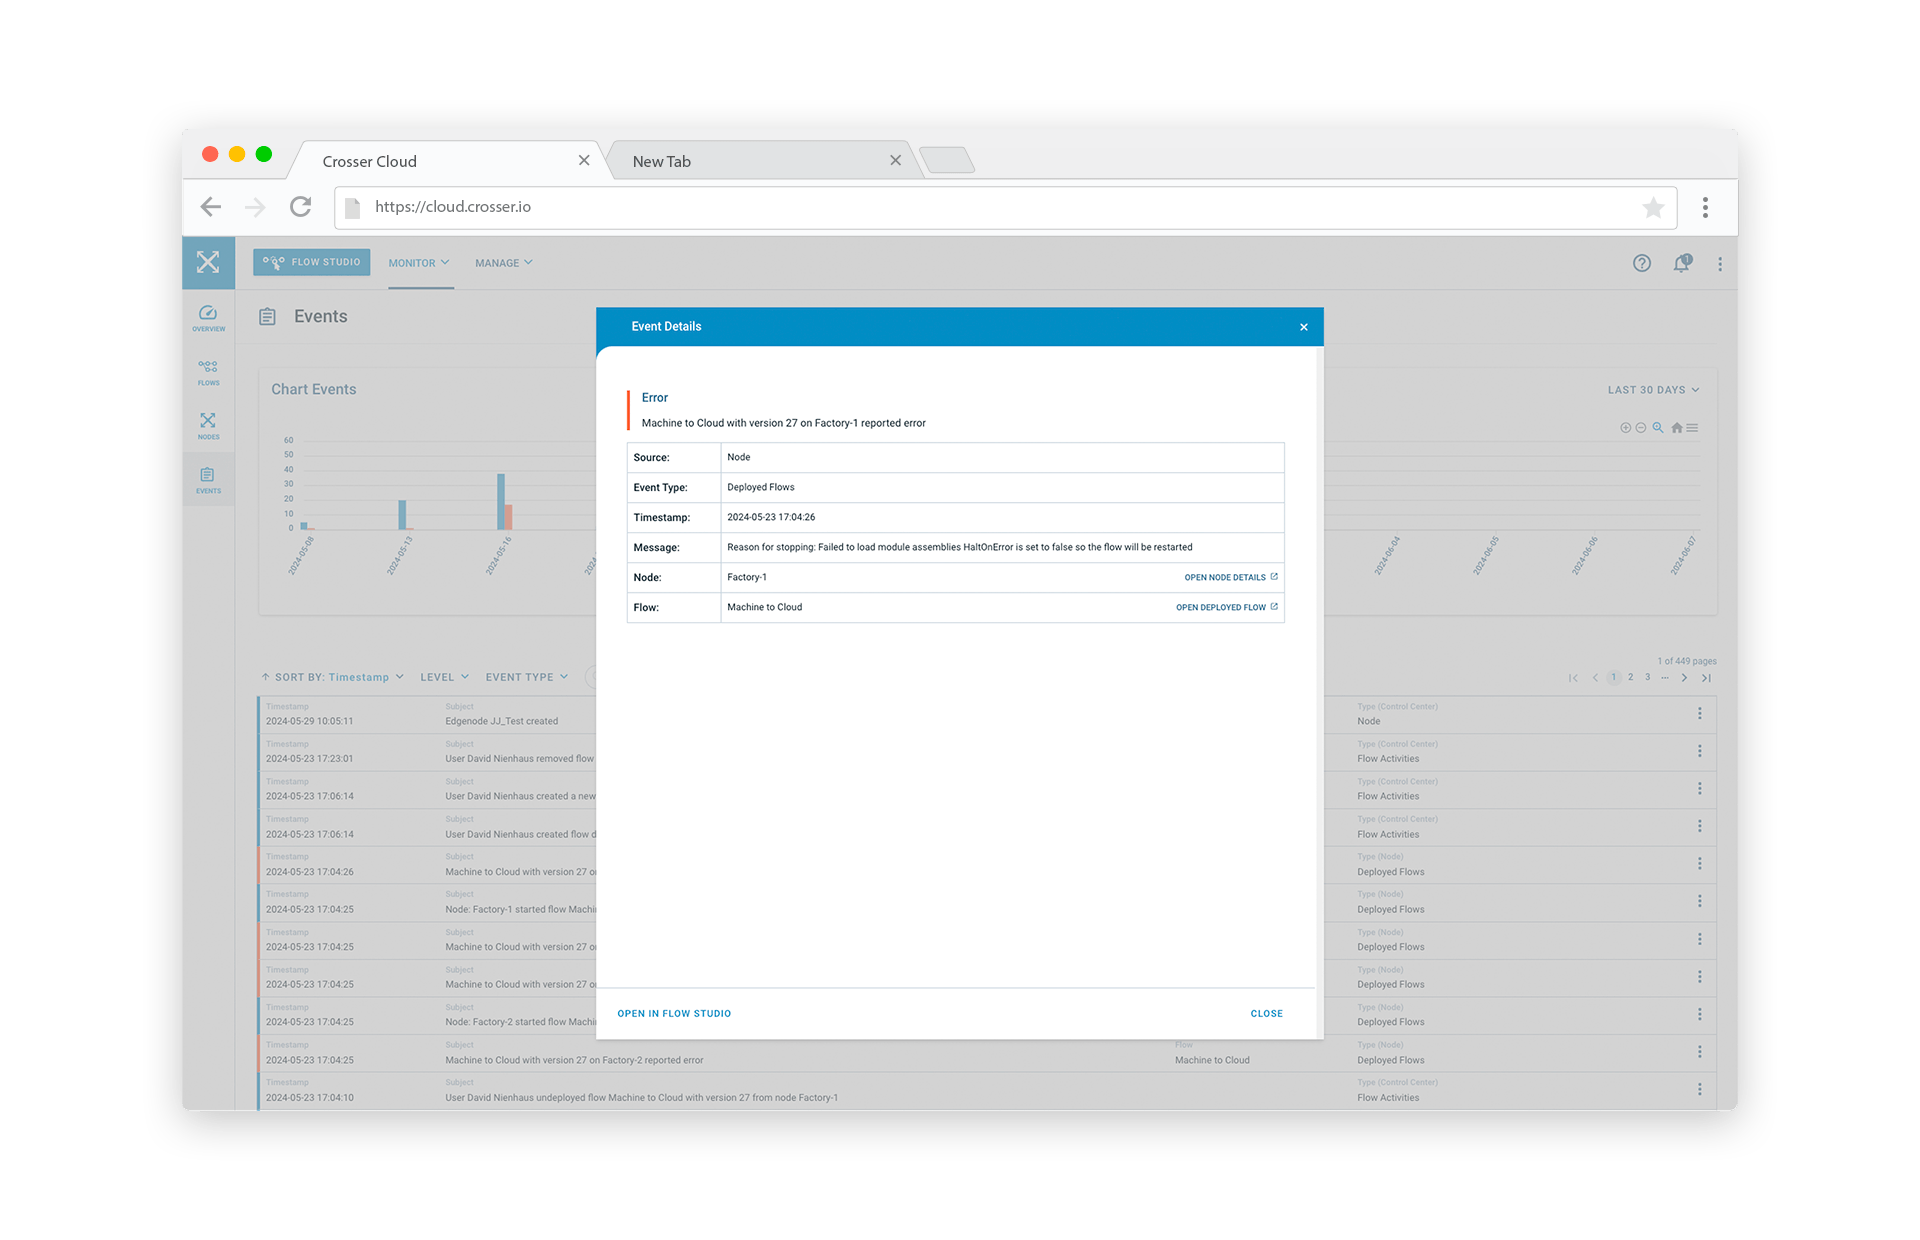Expand the Manage menu
The image size is (1920, 1240).
(x=504, y=263)
